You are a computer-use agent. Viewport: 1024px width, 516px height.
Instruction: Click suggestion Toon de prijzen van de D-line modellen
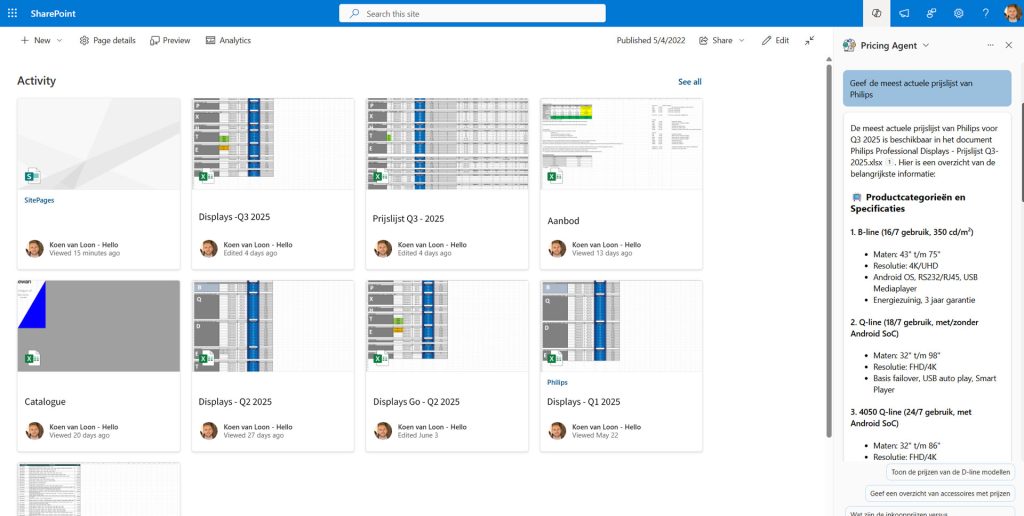(950, 472)
